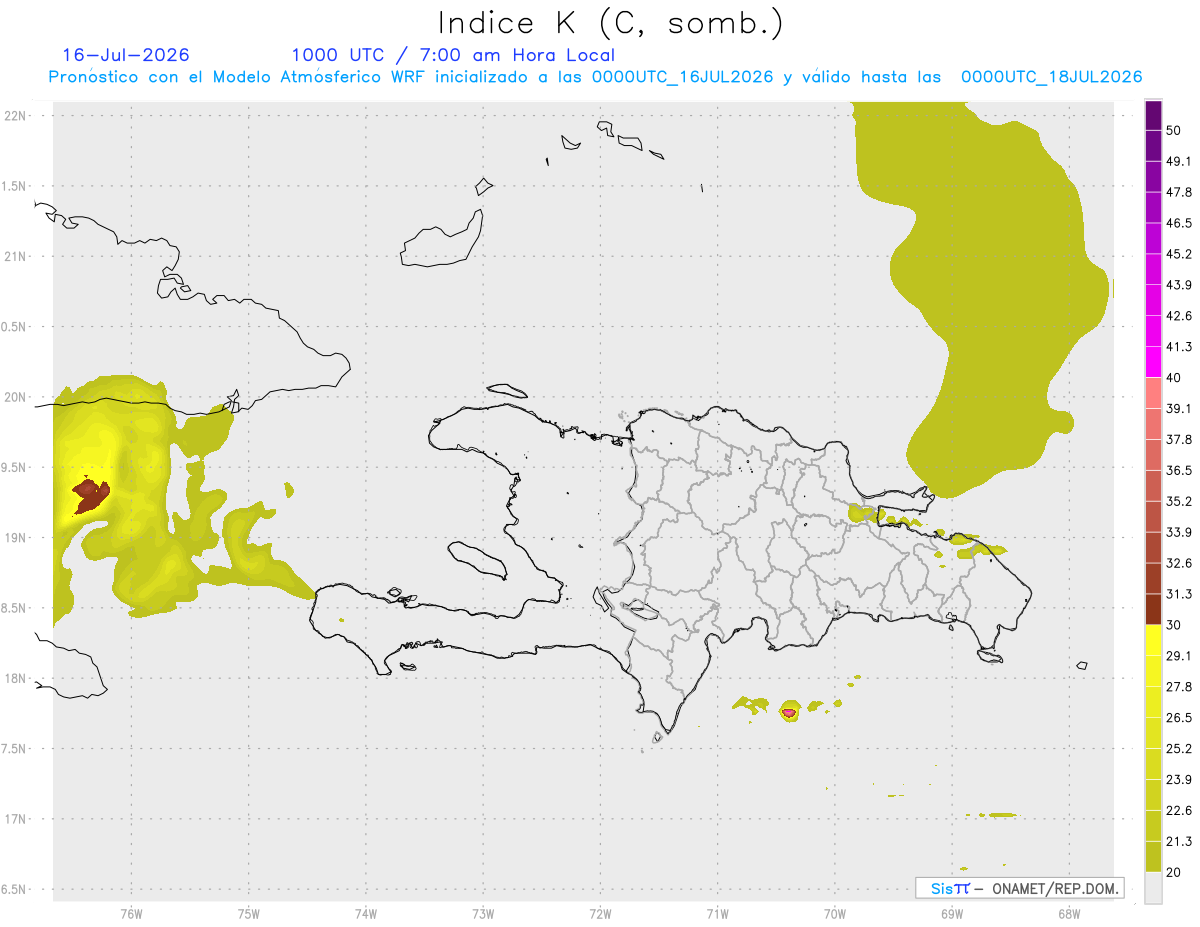
Task: Click the small red spot south of Dominican Republic
Action: 789,712
